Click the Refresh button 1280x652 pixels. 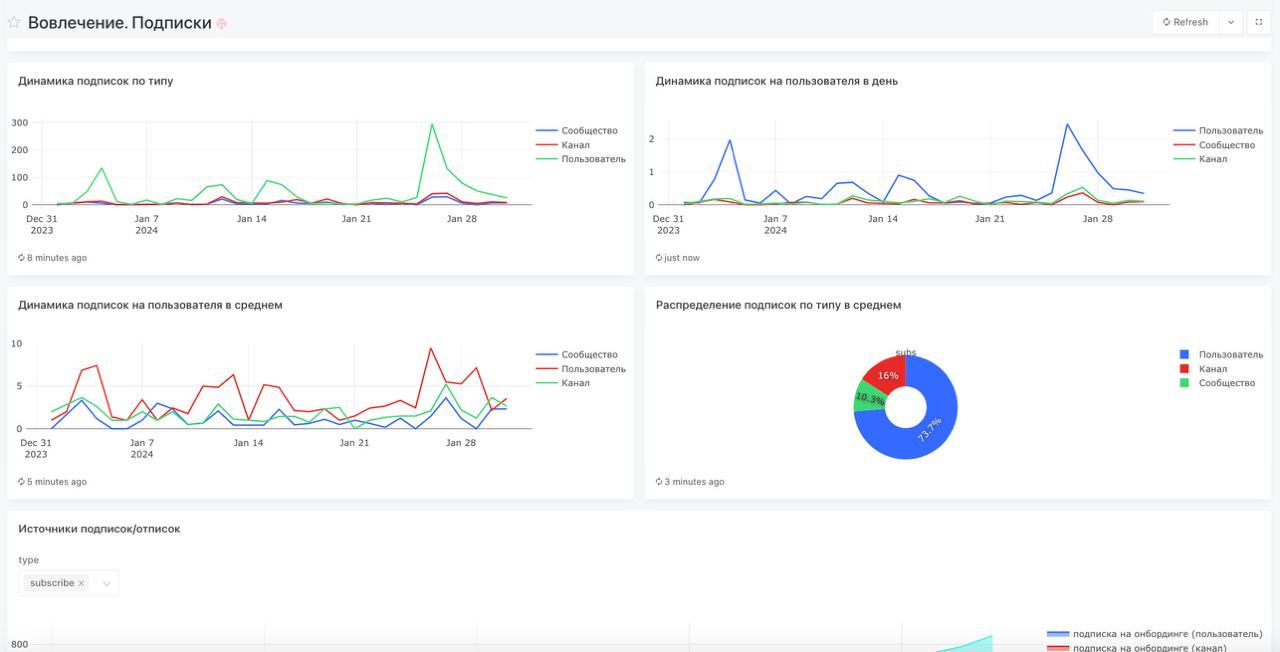click(x=1185, y=22)
